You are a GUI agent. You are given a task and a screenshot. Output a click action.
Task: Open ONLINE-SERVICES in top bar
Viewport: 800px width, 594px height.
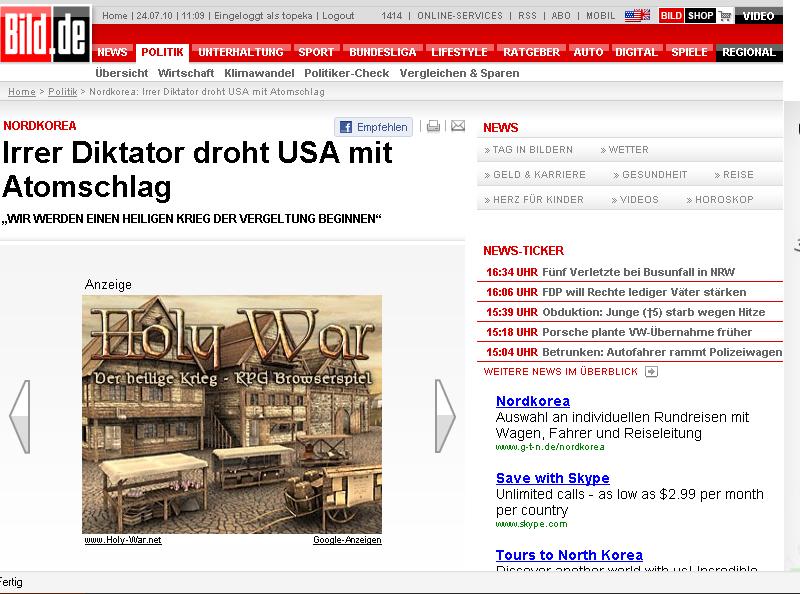(x=460, y=16)
